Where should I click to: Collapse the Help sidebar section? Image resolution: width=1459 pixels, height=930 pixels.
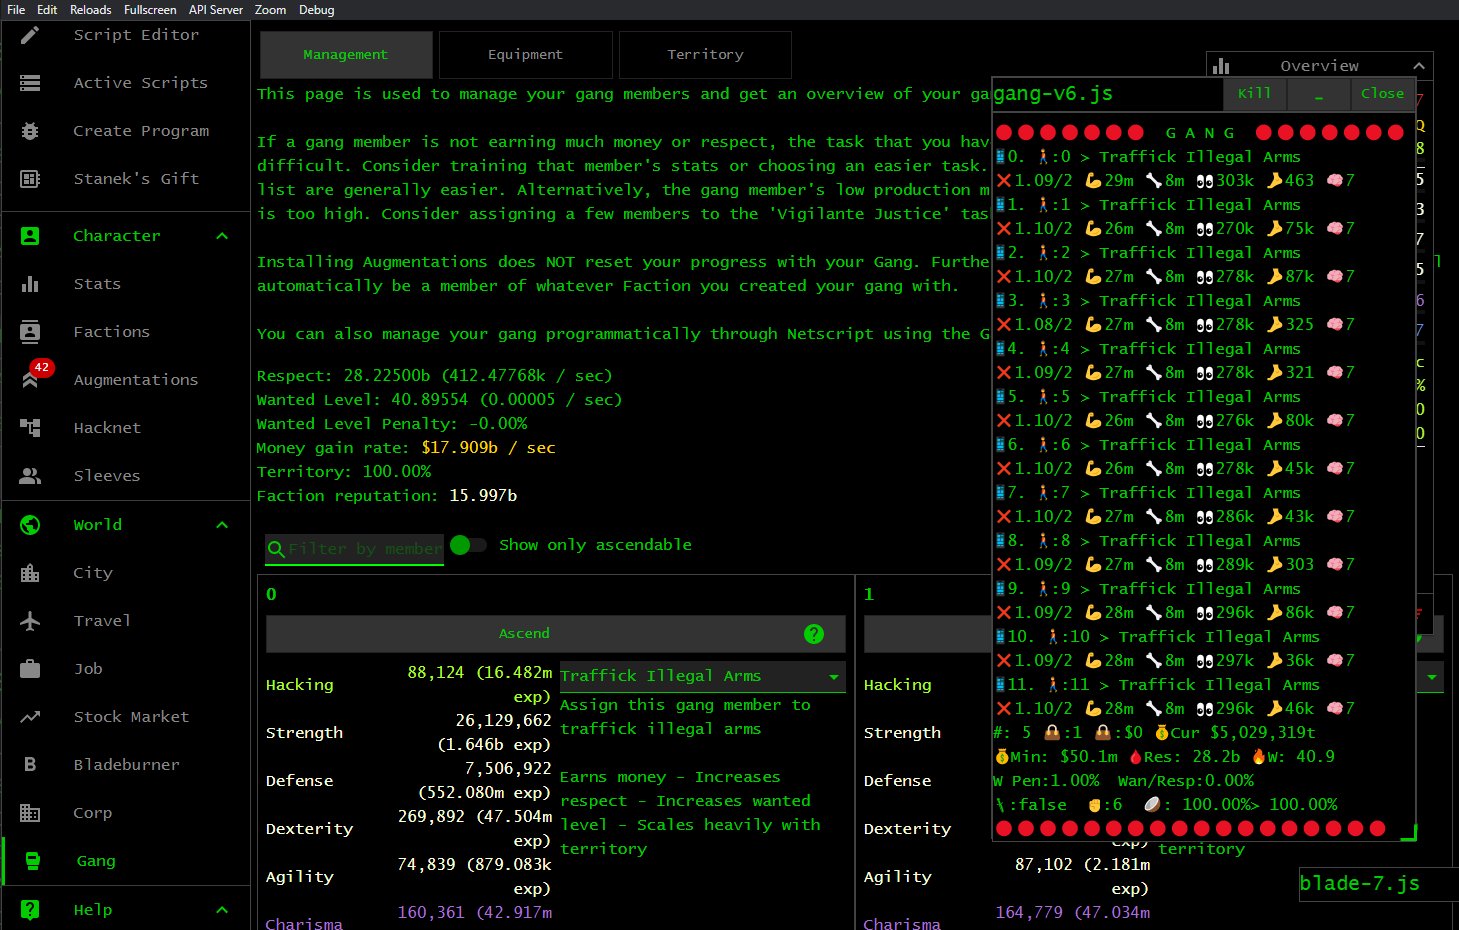pos(222,910)
